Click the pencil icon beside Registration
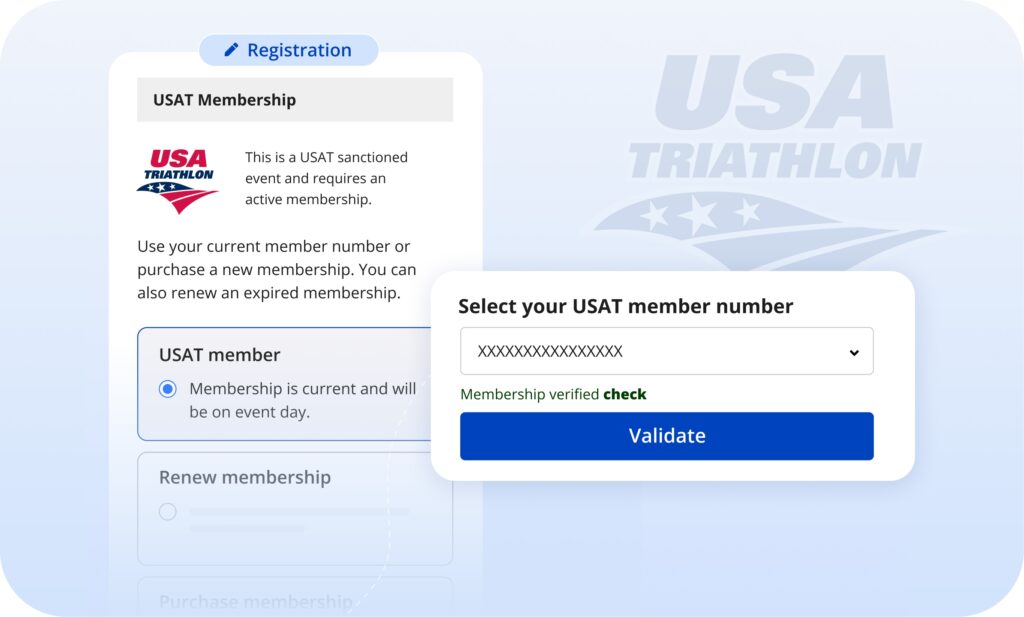 tap(232, 50)
